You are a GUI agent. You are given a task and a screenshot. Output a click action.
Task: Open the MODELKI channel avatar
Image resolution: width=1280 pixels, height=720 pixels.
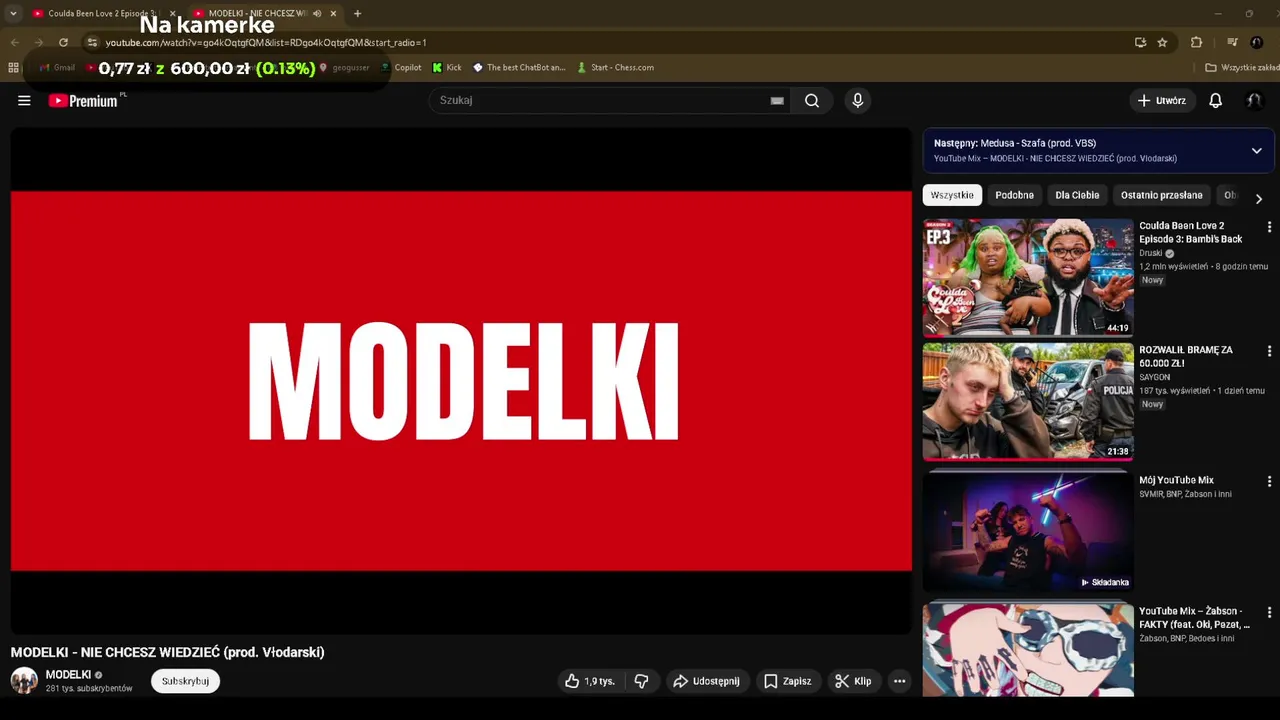click(x=24, y=681)
